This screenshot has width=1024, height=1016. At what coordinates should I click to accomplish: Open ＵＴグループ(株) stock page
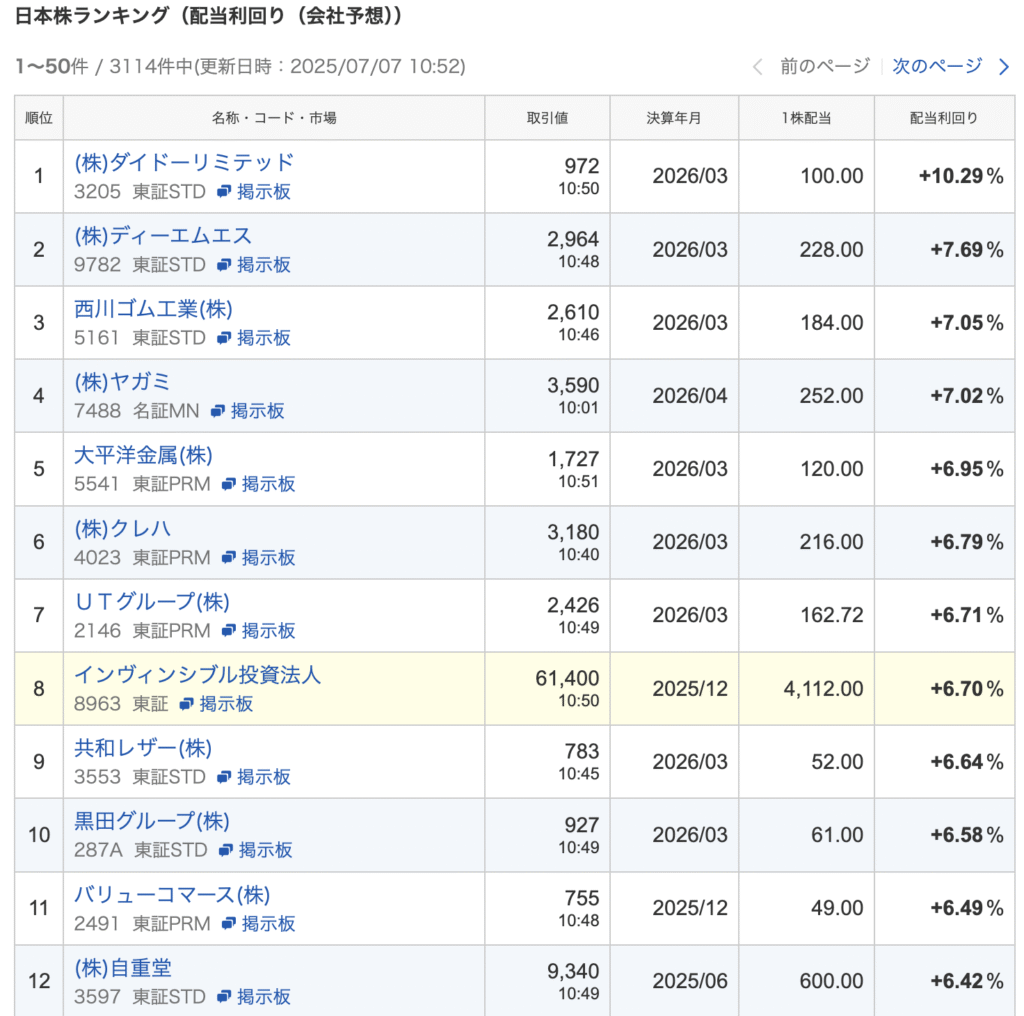click(152, 602)
